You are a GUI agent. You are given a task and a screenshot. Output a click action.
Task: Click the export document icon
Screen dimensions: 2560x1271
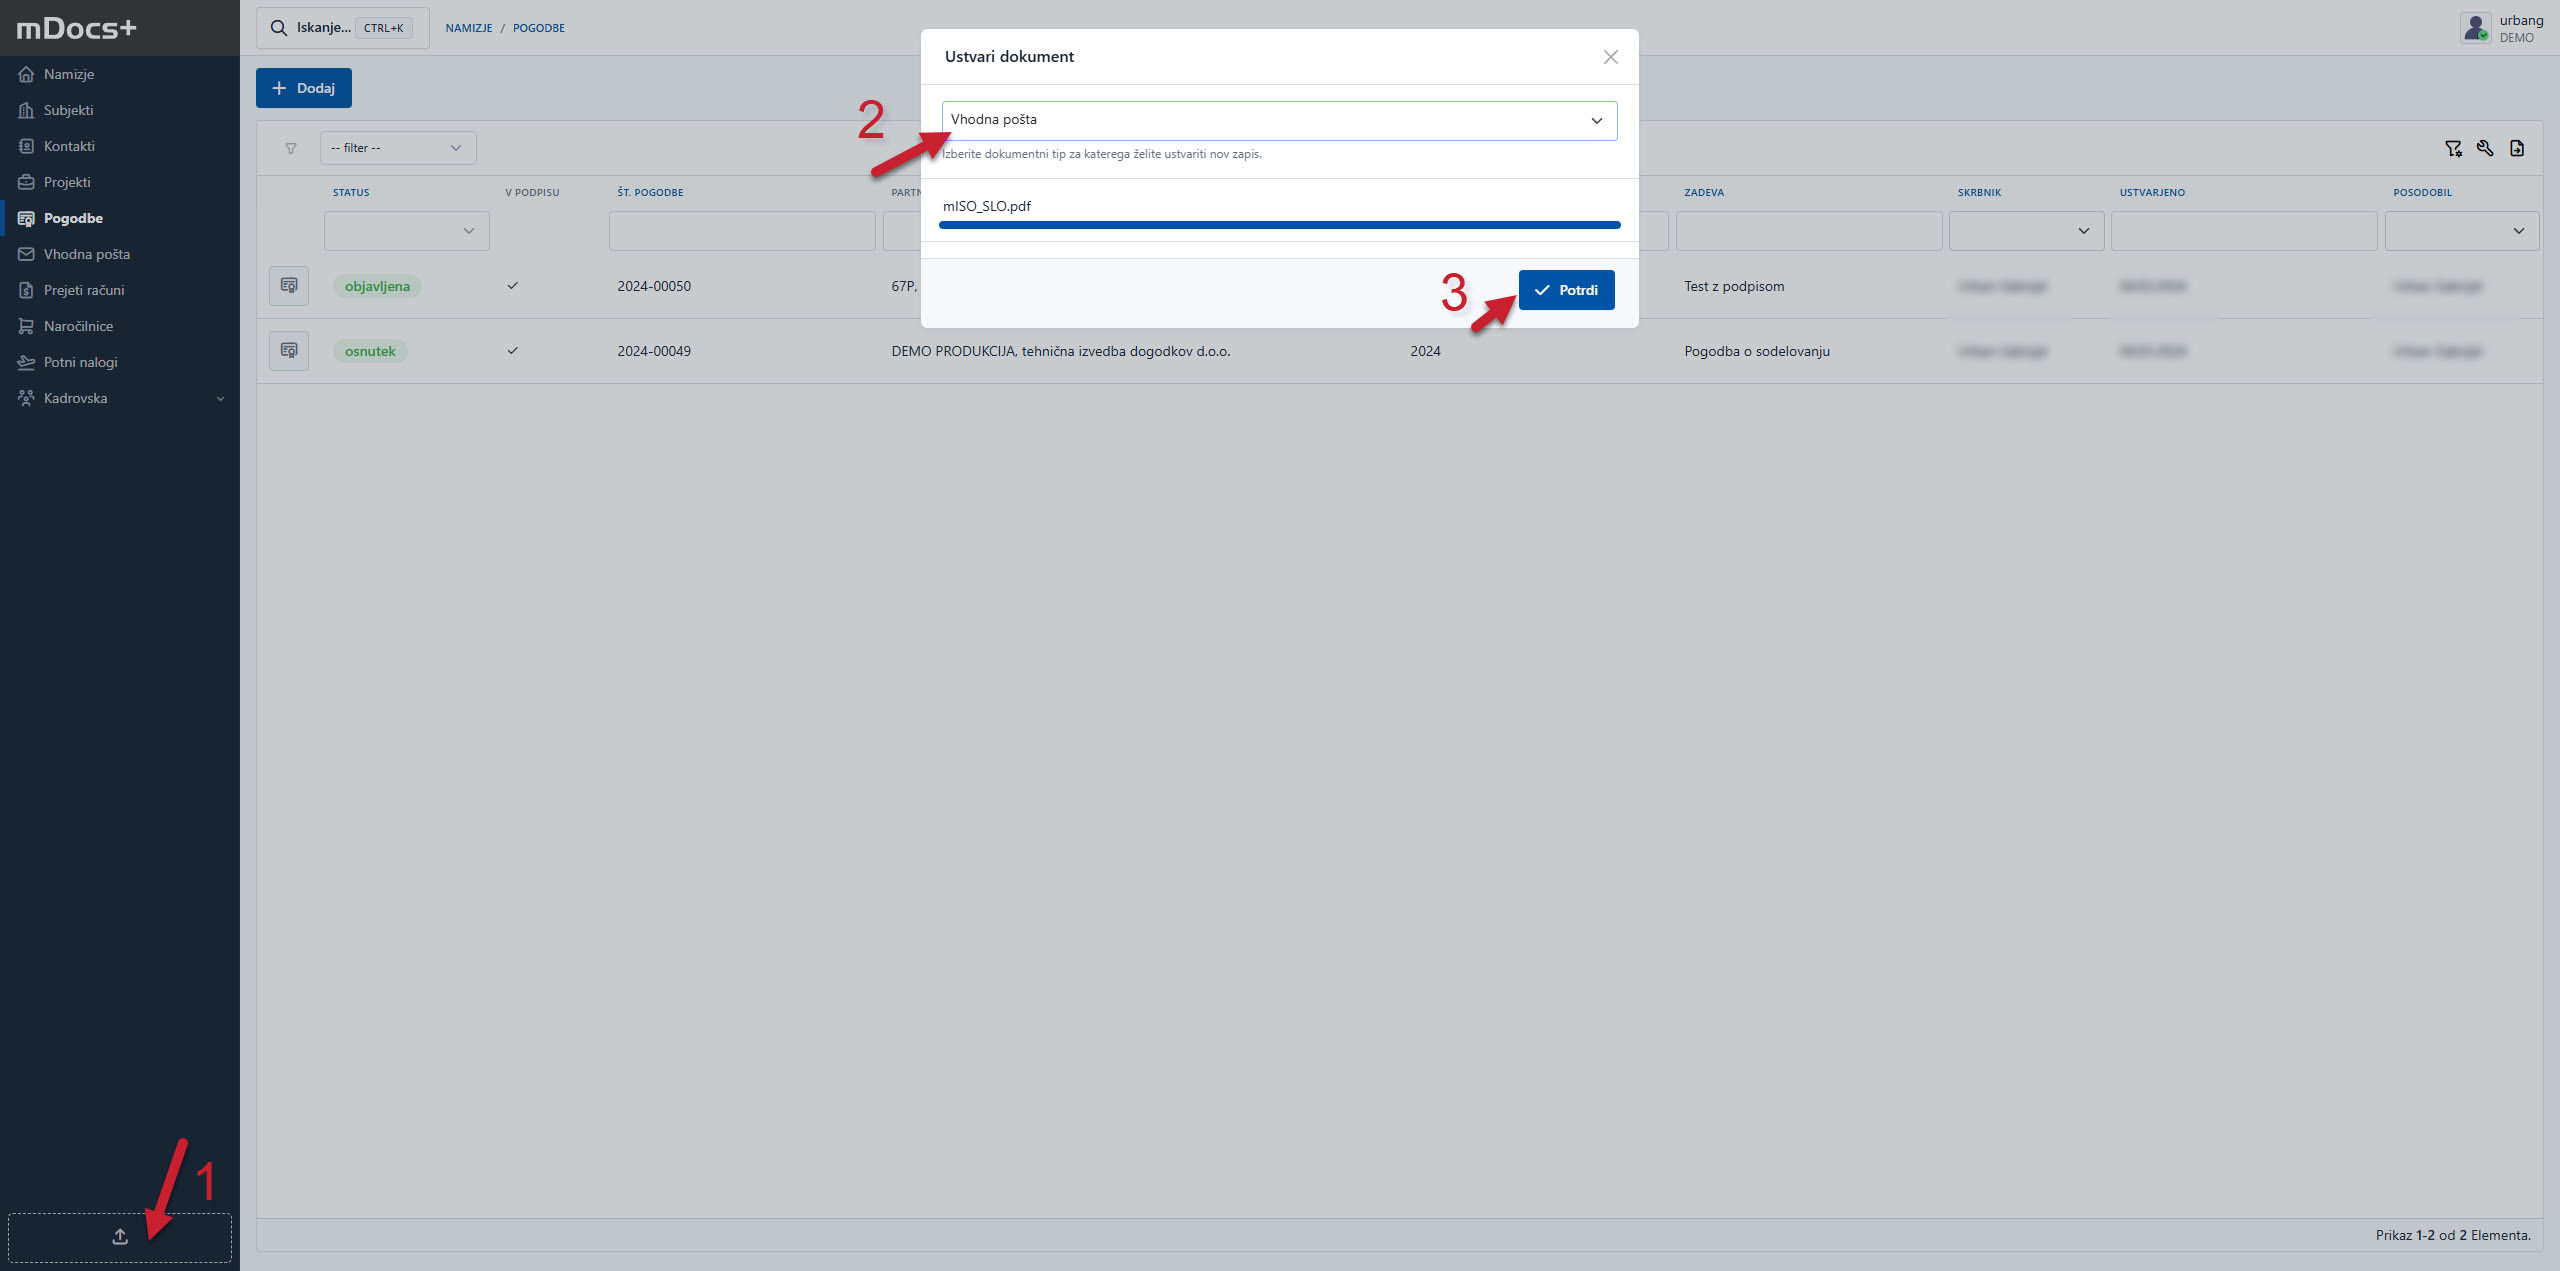(2517, 149)
